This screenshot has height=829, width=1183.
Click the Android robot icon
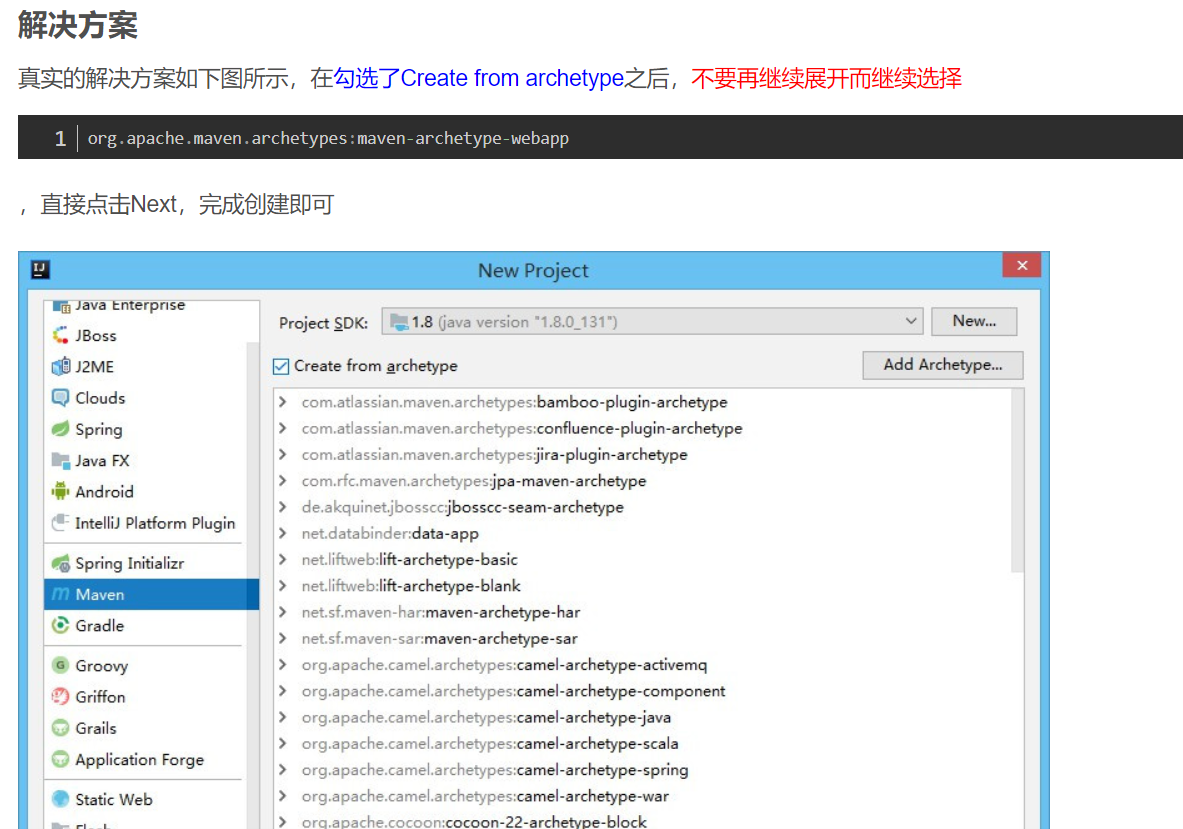pyautogui.click(x=60, y=492)
